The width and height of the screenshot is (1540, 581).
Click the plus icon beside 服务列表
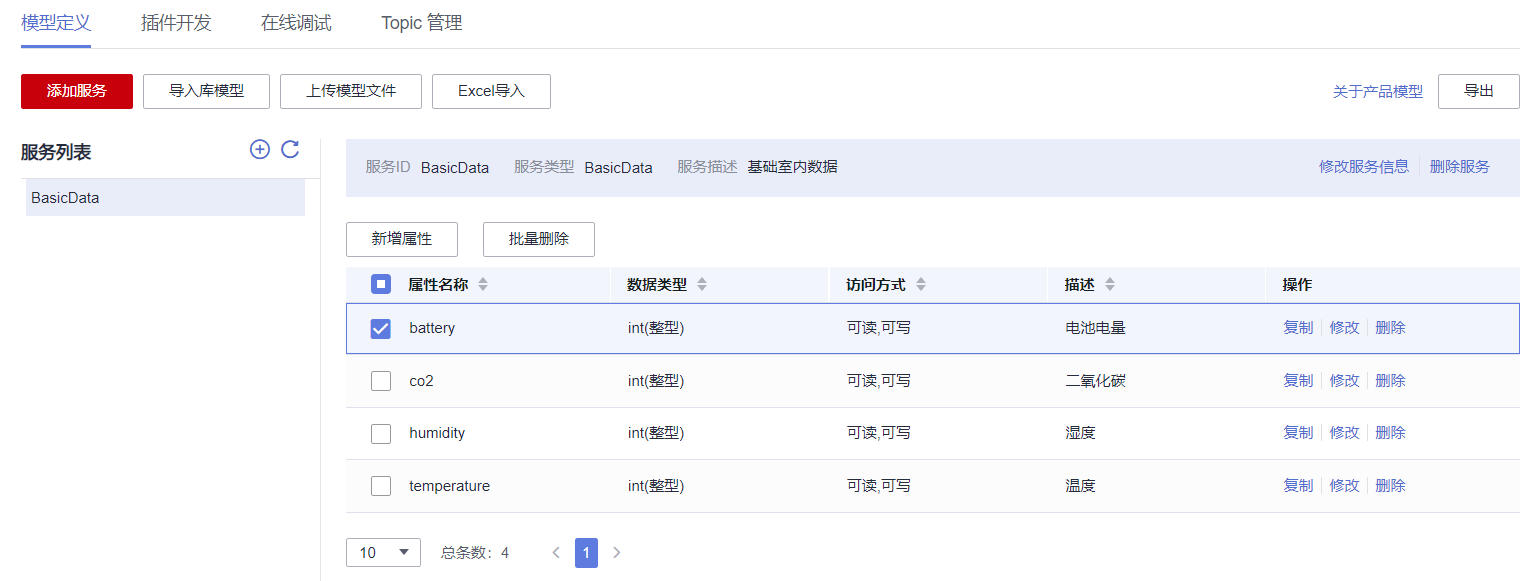point(259,150)
